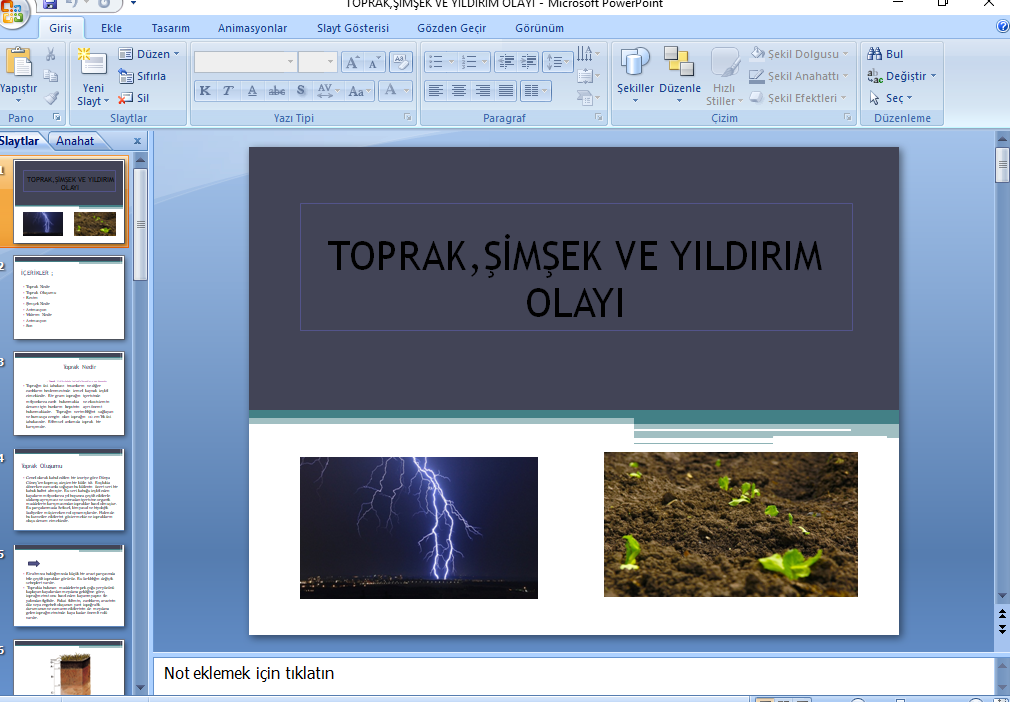Viewport: 1010px width, 702px height.
Task: Switch to the Tasarım ribbon tab
Action: click(171, 28)
